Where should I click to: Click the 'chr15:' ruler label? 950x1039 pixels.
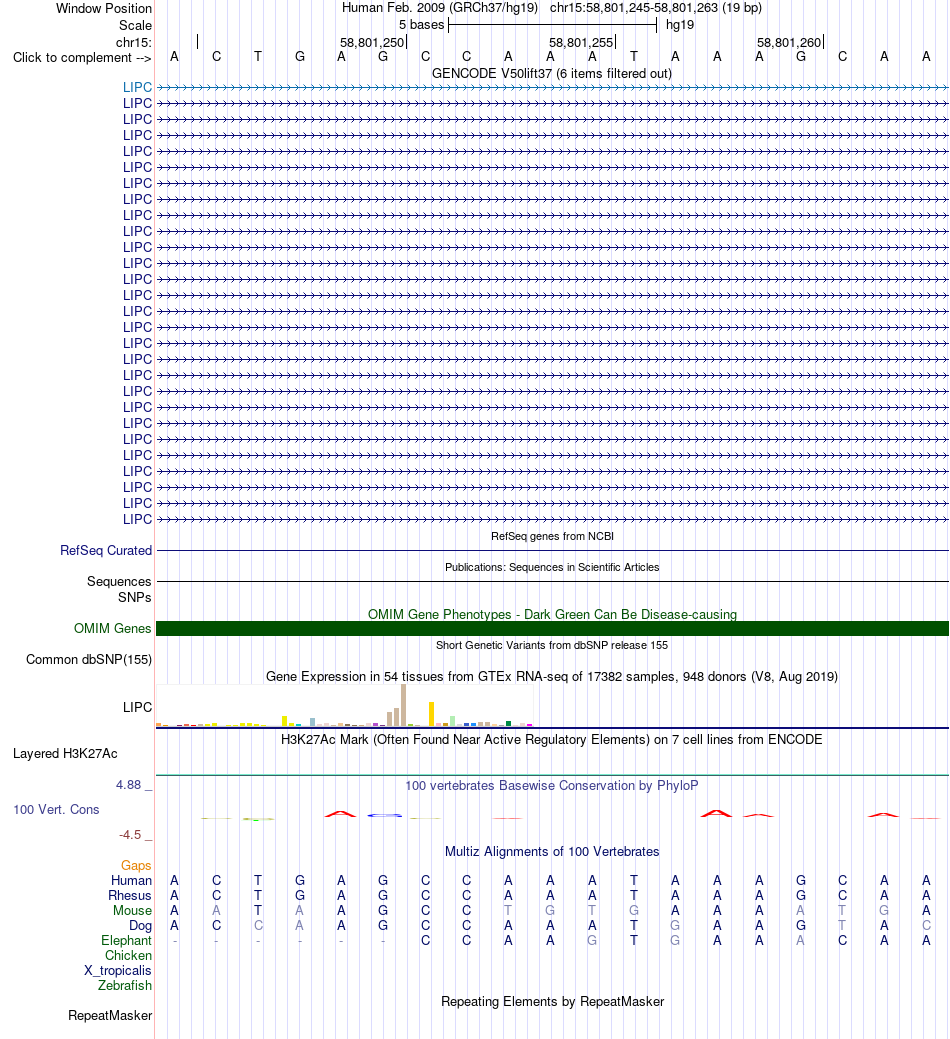pyautogui.click(x=134, y=43)
